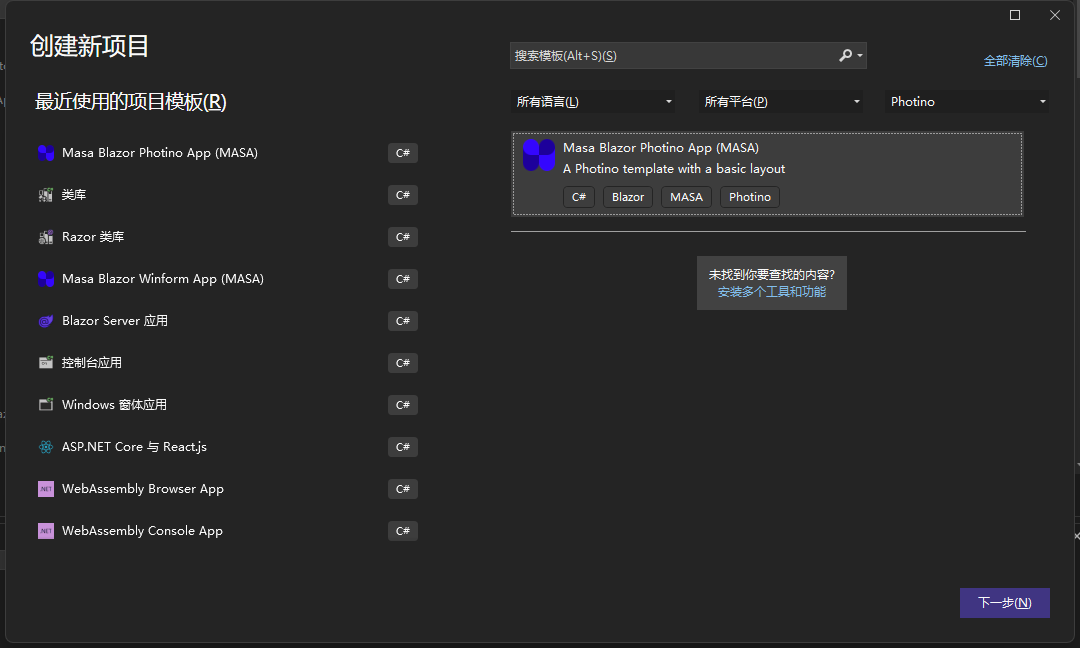Screen dimensions: 1080x648
Task: Click the Masa Blazor Photino App template icon
Action: pyautogui.click(x=46, y=152)
